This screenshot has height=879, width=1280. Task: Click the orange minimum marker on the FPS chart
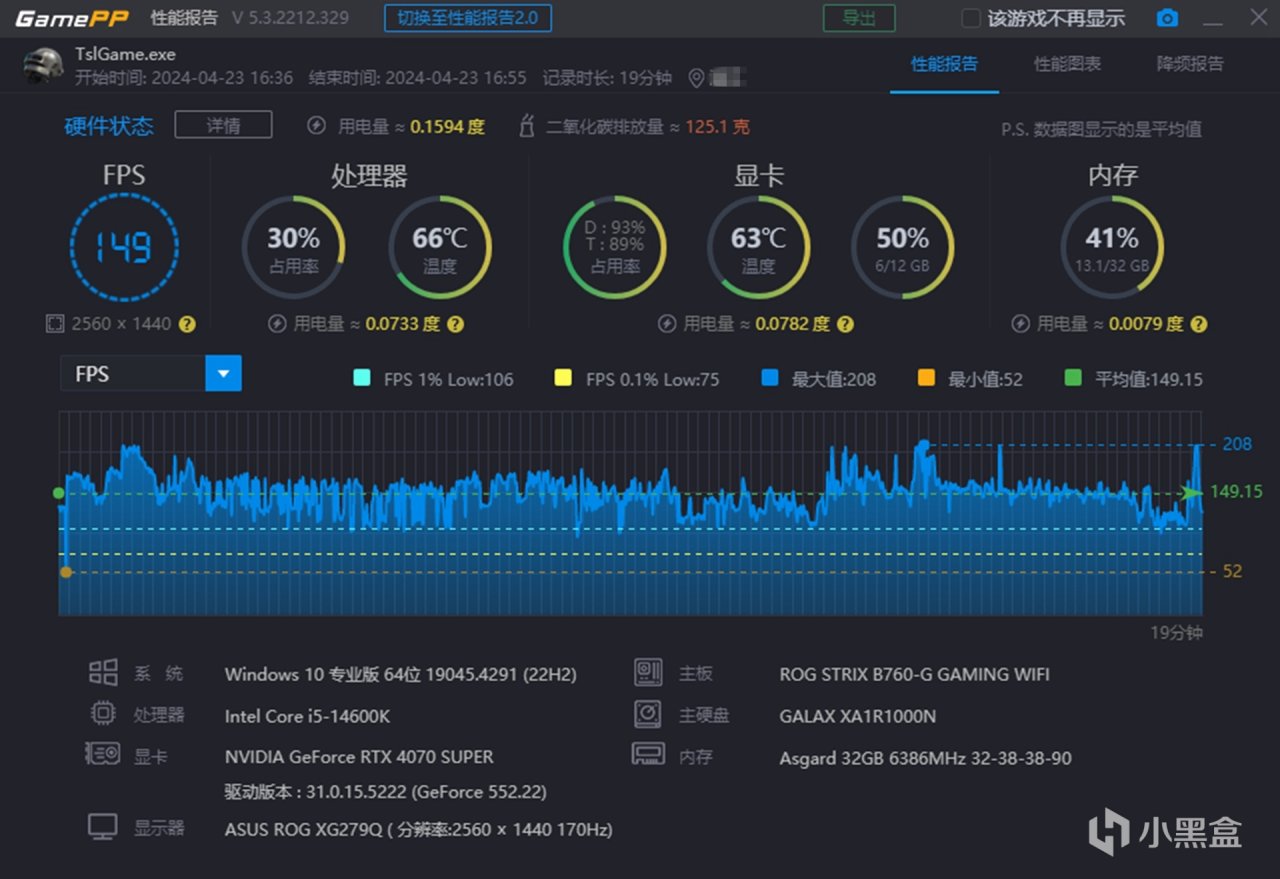tap(66, 572)
